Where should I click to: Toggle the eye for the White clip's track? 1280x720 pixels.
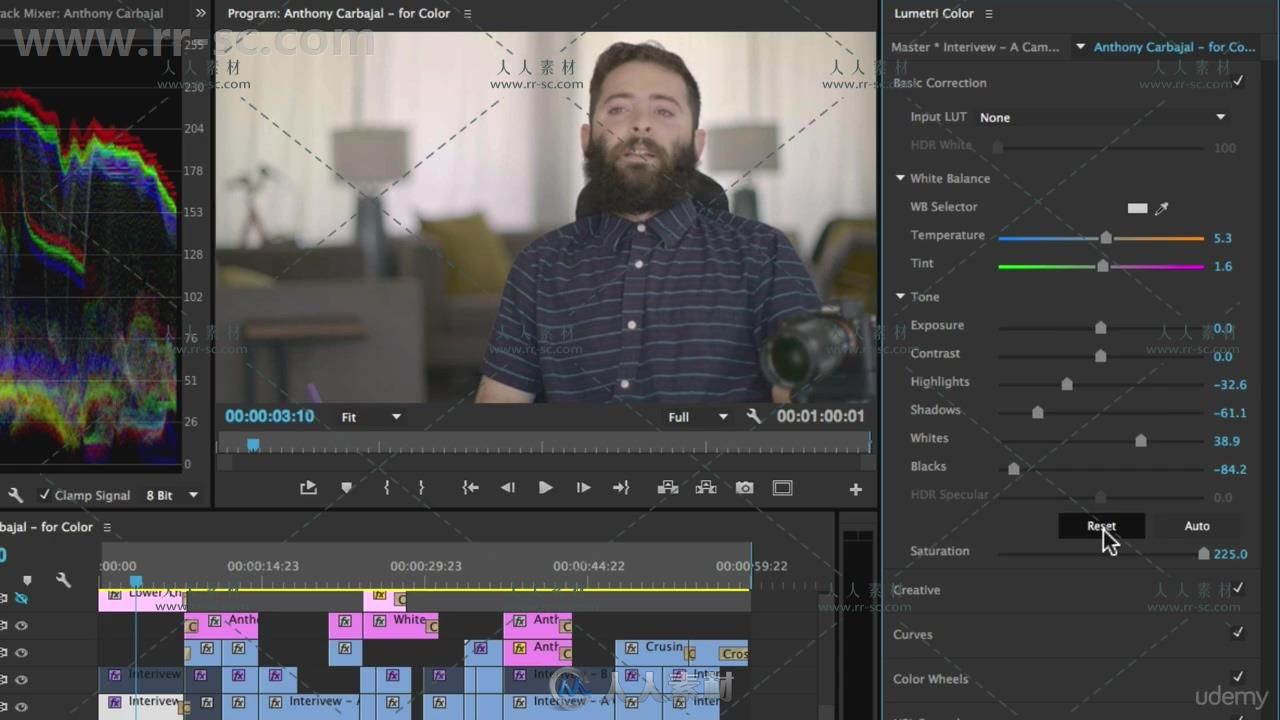tap(20, 626)
